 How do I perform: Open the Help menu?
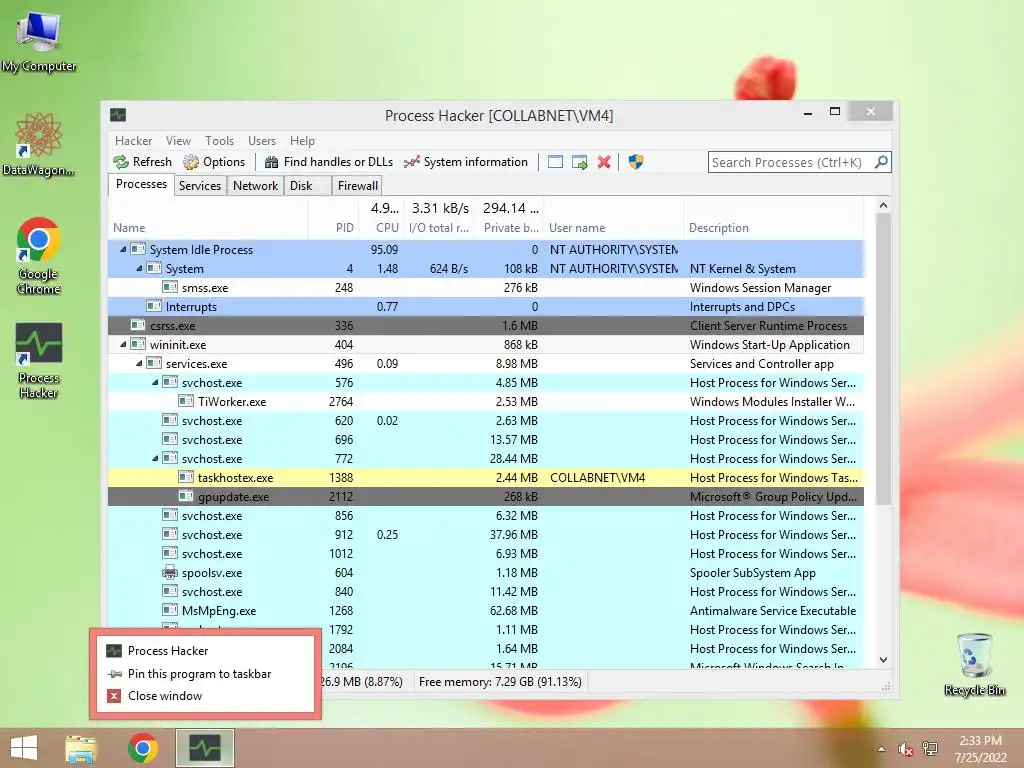tap(302, 141)
